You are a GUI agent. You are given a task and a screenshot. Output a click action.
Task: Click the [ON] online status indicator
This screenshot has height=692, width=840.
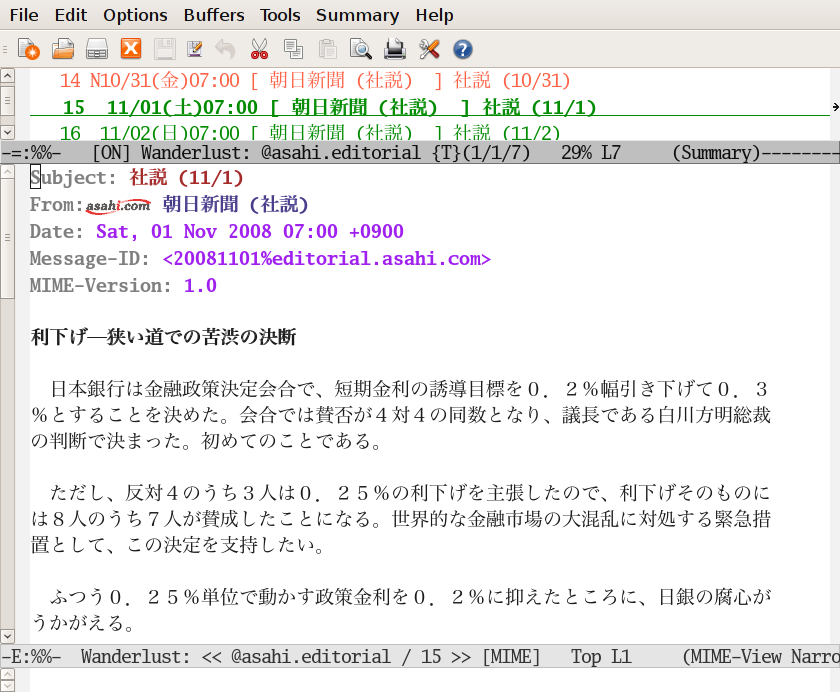click(x=111, y=153)
